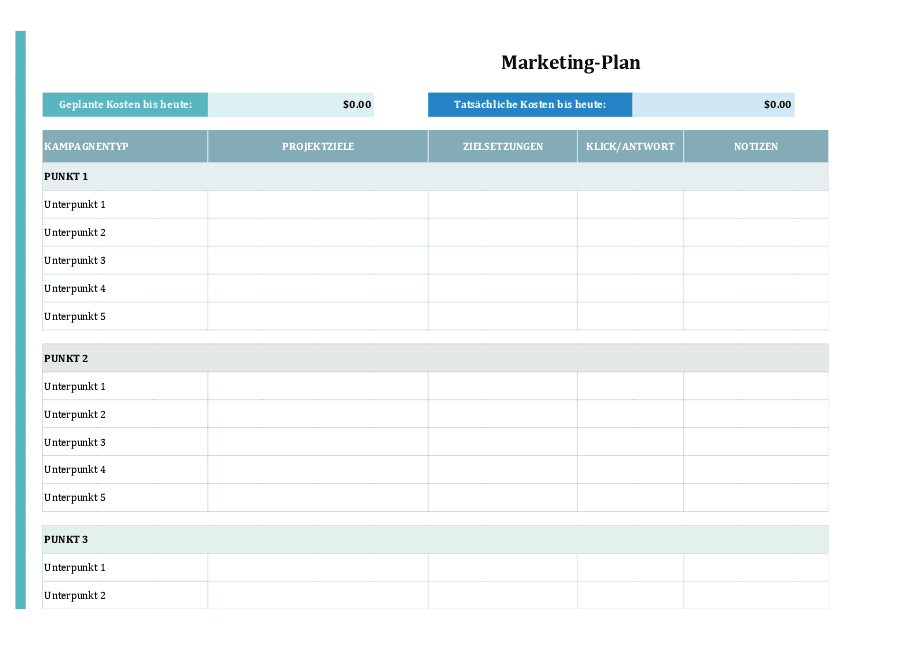Select Unterpunkt 3 under PUNKT 1
Viewport: 916px width, 648px height.
tap(125, 261)
